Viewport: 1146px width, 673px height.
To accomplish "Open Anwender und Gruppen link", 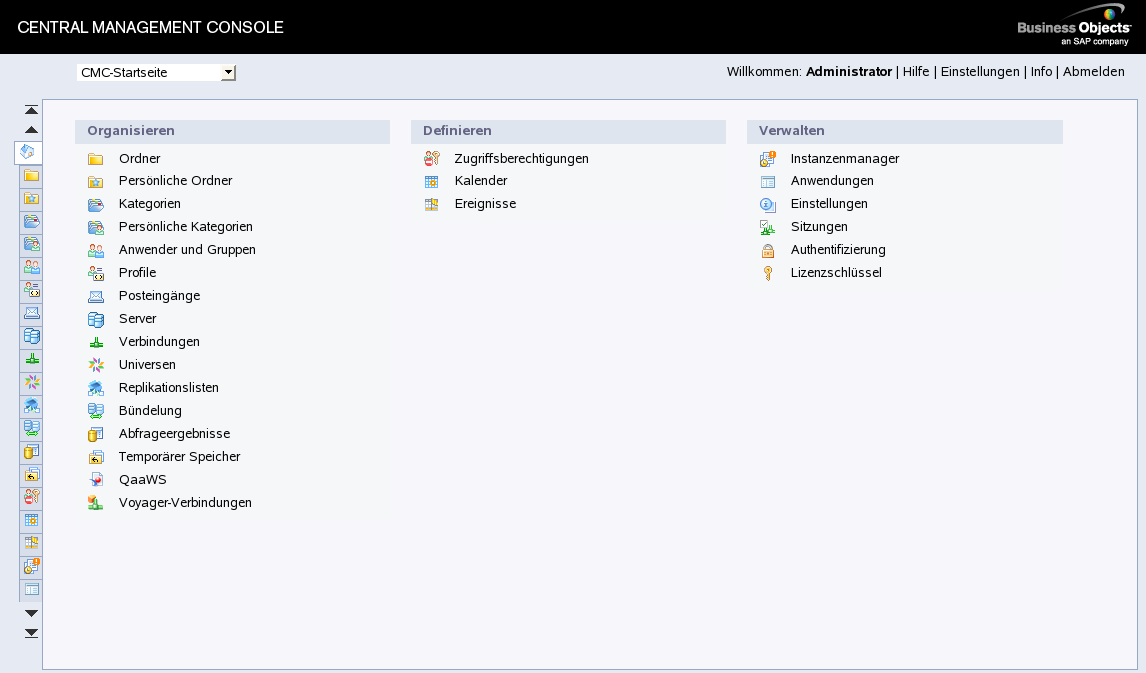I will coord(187,250).
